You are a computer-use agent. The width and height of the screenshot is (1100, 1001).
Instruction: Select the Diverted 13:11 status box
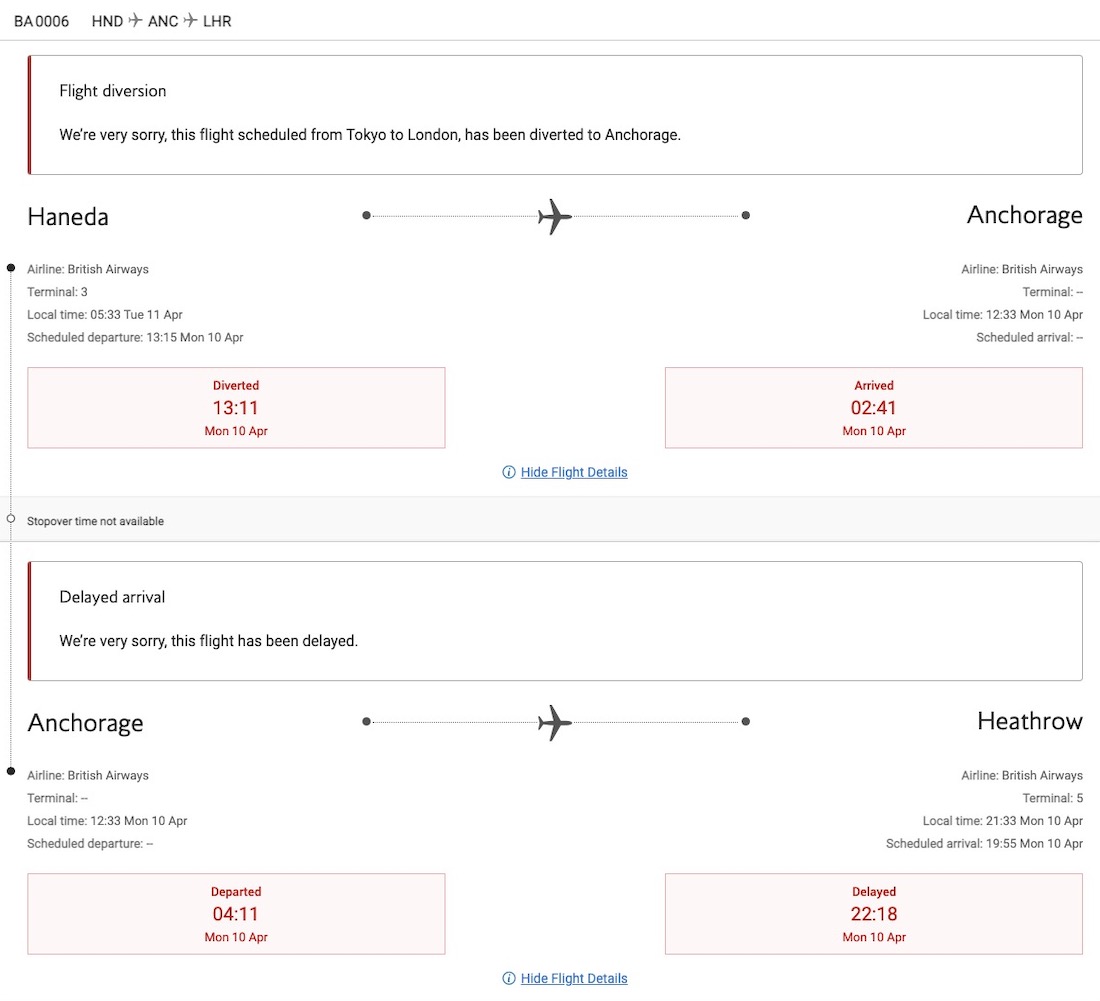[x=236, y=408]
